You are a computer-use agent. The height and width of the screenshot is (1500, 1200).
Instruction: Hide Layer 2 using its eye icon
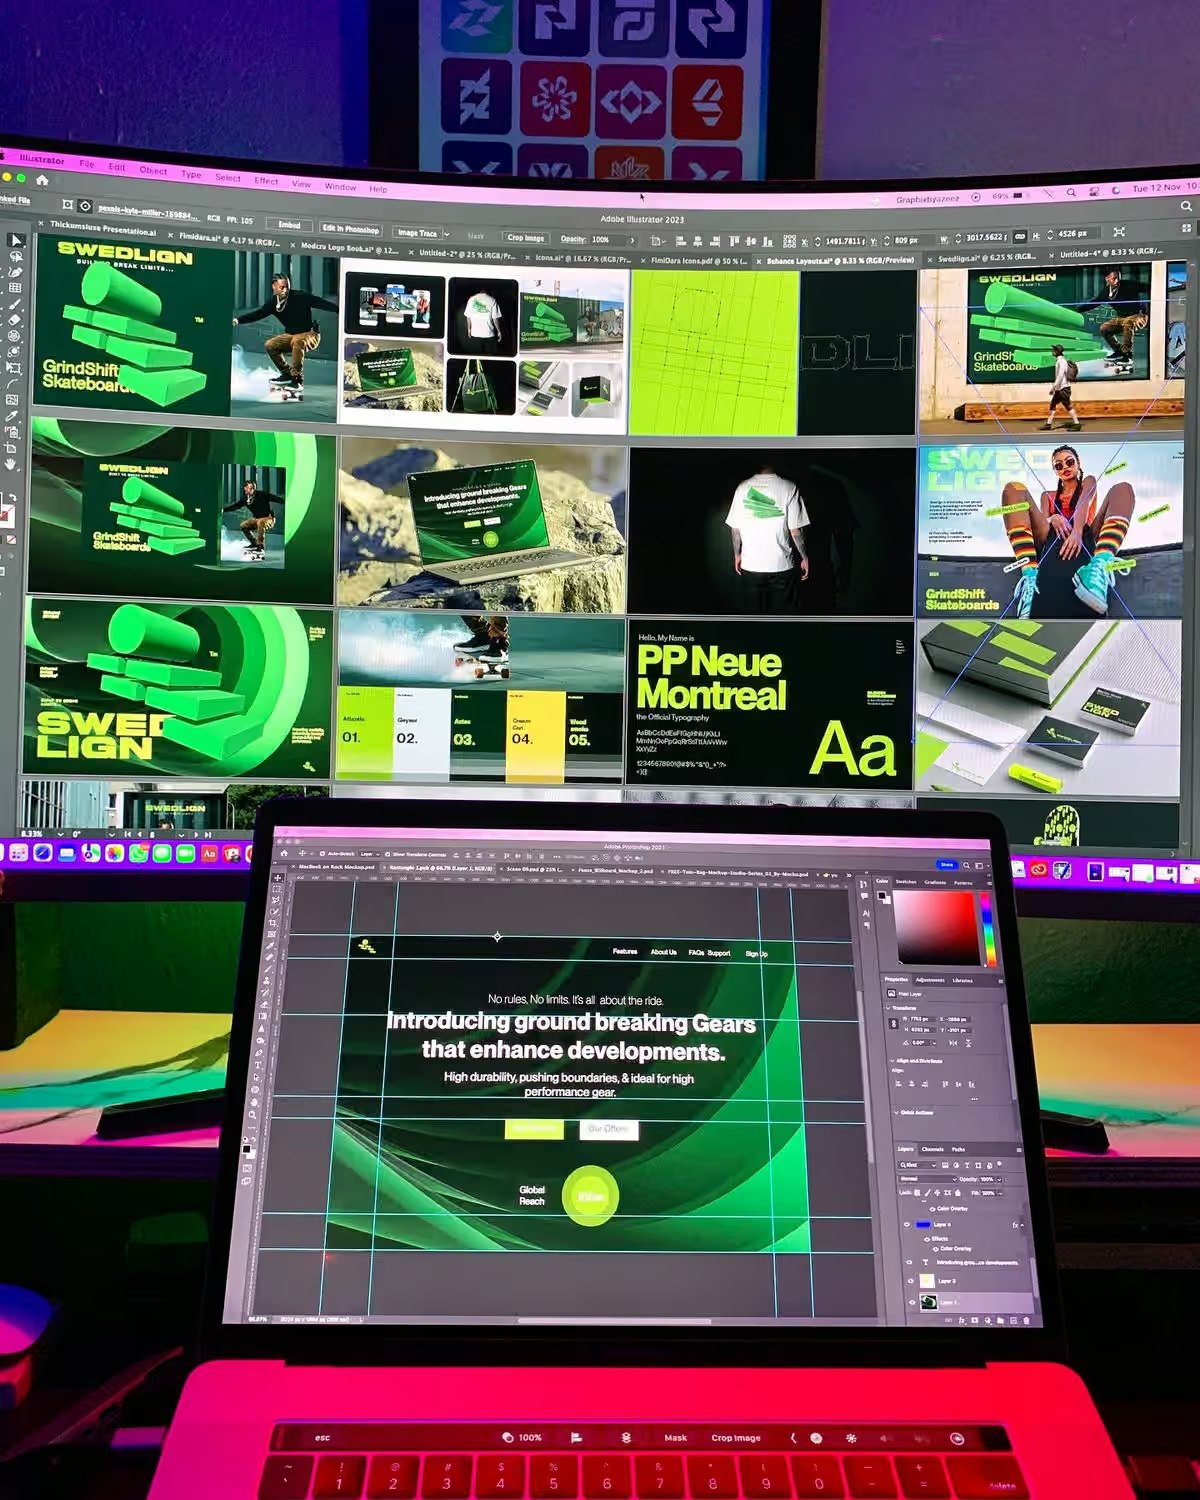tap(910, 1281)
